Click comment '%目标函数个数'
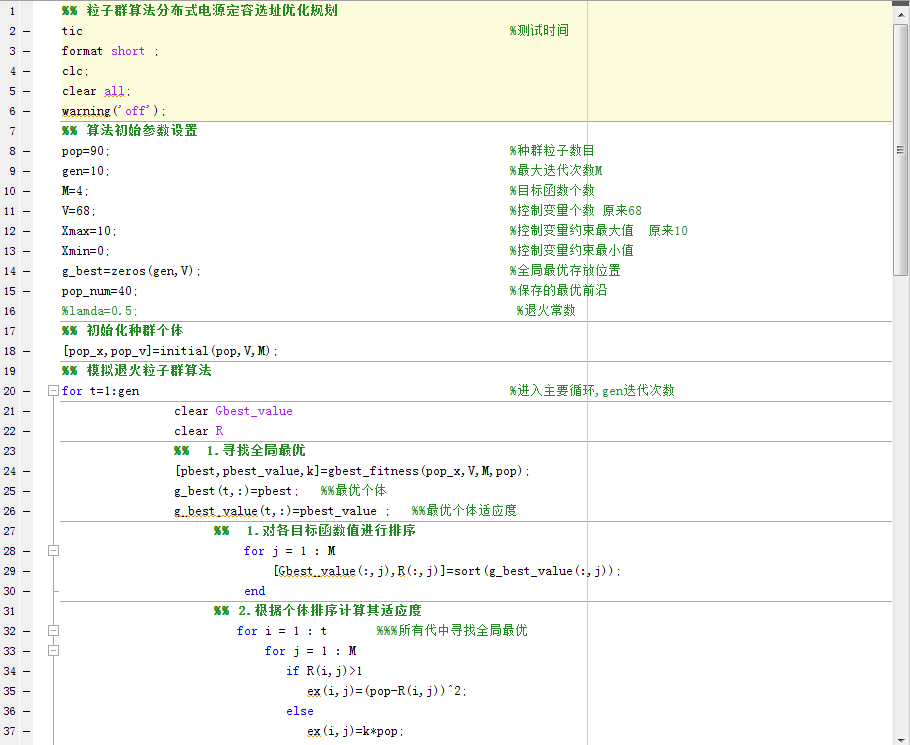This screenshot has width=910, height=745. (x=552, y=190)
